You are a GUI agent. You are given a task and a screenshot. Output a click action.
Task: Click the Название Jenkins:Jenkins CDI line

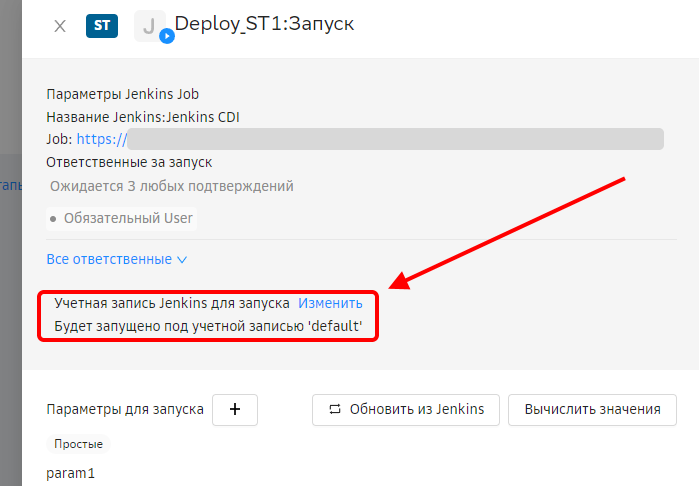[142, 117]
